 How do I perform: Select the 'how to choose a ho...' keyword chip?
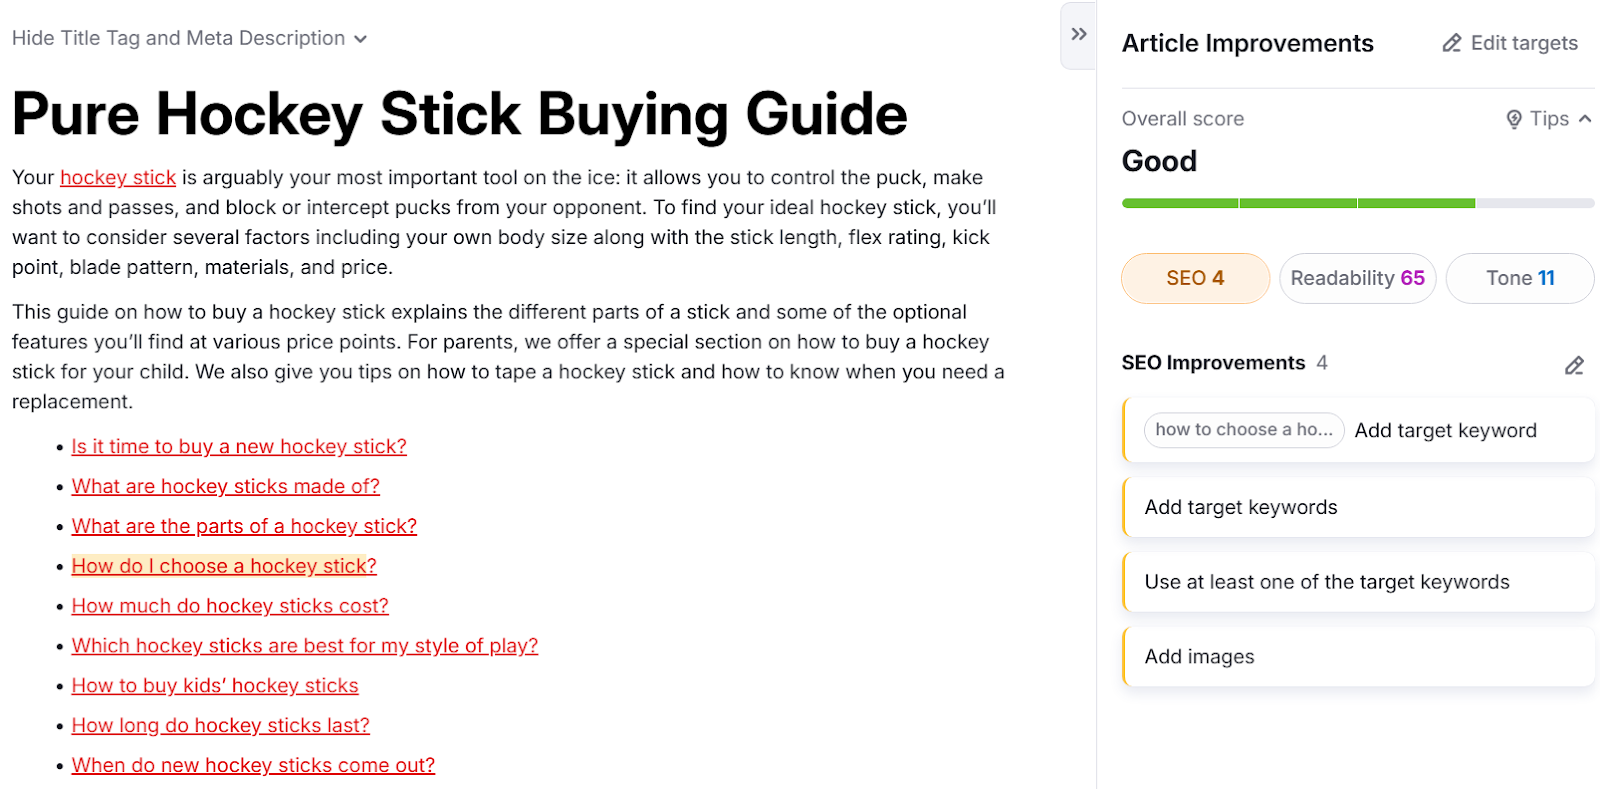1243,430
